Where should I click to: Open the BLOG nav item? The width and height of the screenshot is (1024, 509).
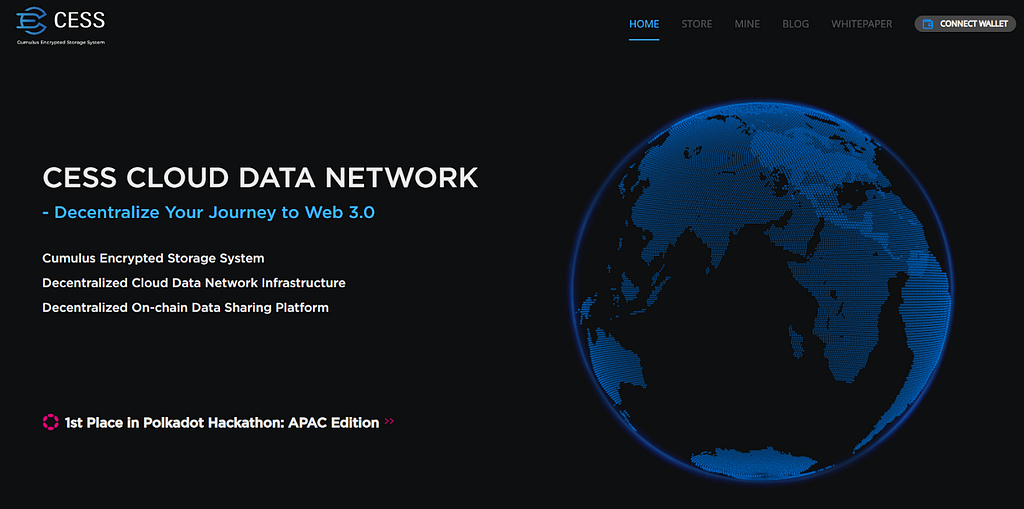click(x=795, y=24)
